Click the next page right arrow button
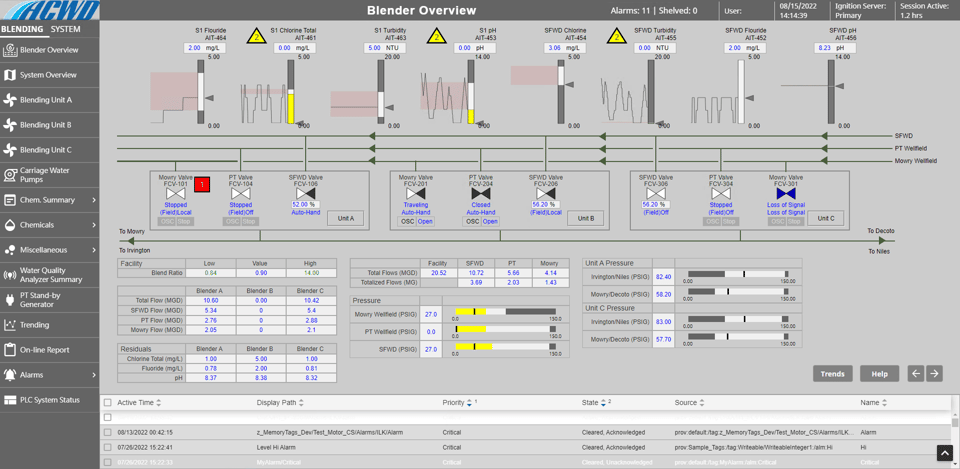The width and height of the screenshot is (960, 469). tap(934, 373)
